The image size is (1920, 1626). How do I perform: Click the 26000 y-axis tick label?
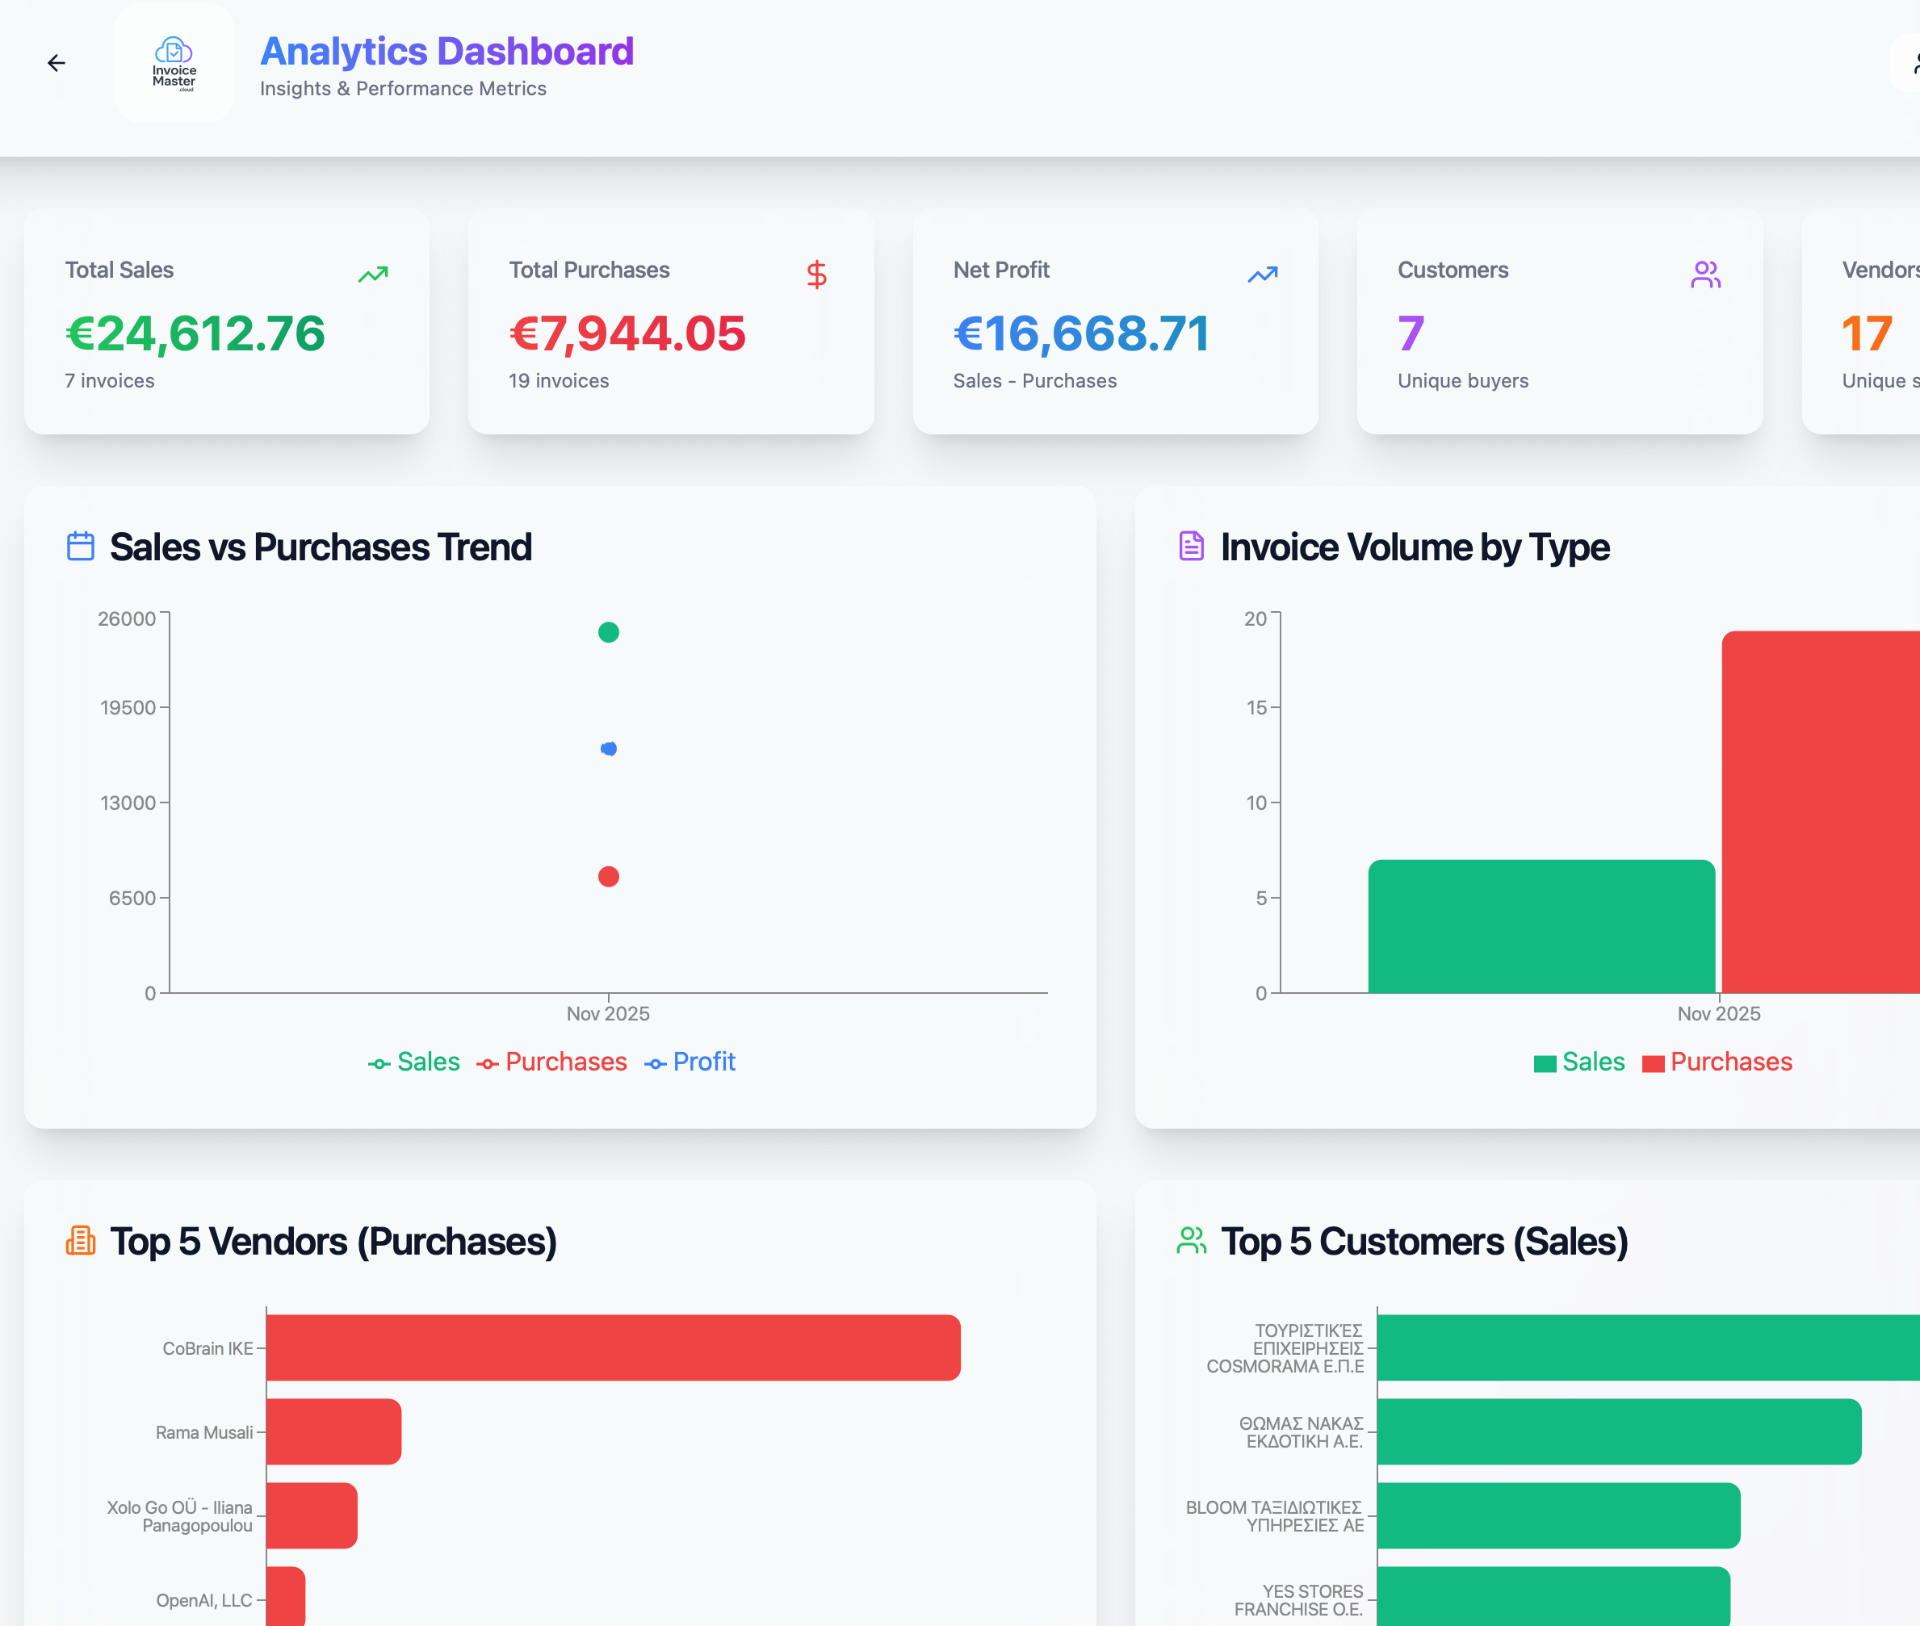click(x=127, y=619)
